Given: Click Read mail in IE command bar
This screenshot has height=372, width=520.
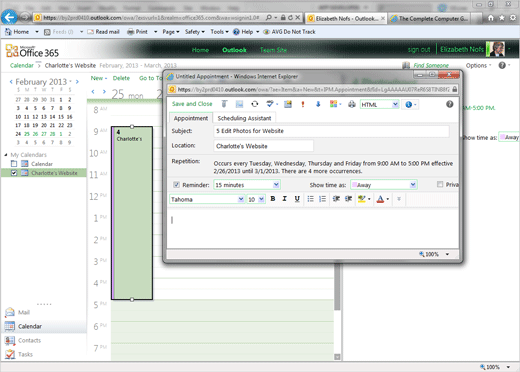Looking at the screenshot, I should coord(103,32).
